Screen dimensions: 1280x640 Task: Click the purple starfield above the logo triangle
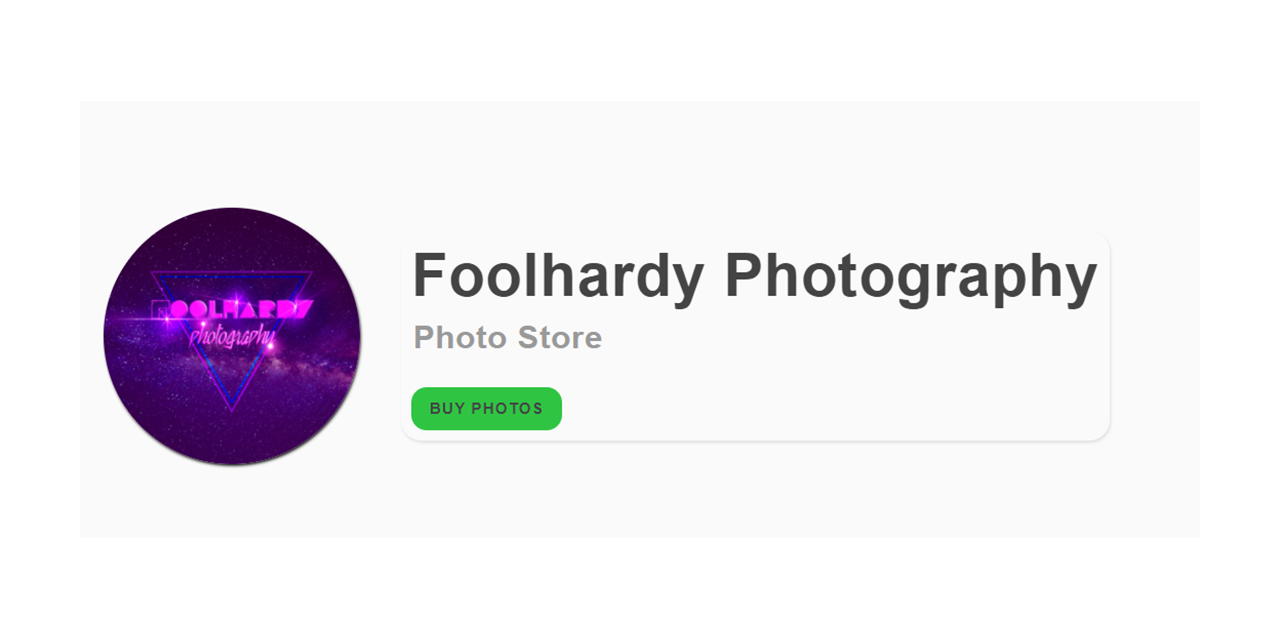click(232, 242)
